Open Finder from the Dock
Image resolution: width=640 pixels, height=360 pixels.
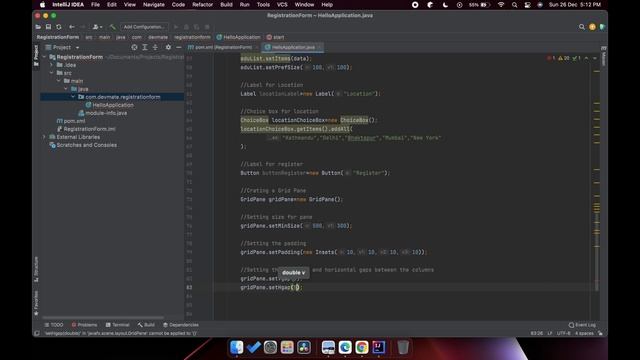(236, 347)
